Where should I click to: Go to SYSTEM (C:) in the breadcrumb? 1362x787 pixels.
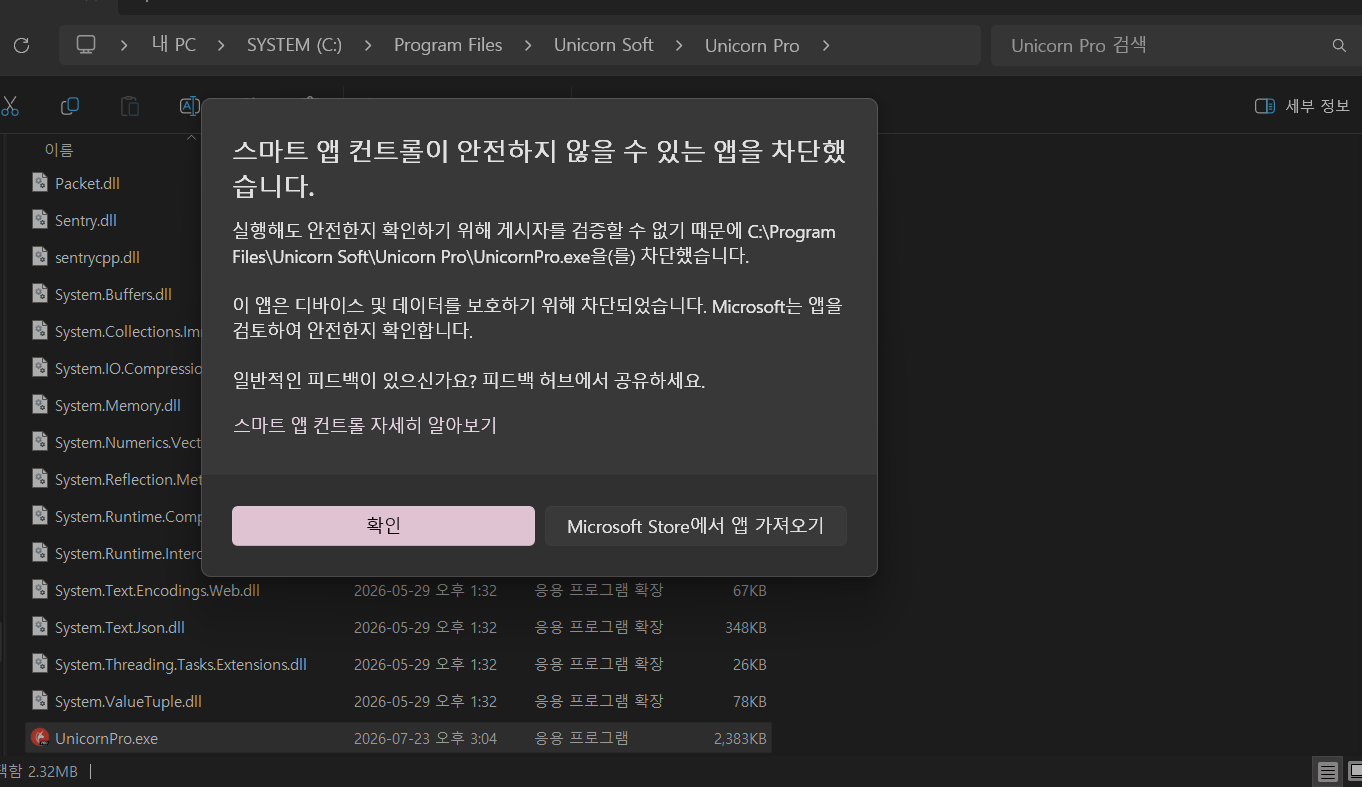point(294,45)
